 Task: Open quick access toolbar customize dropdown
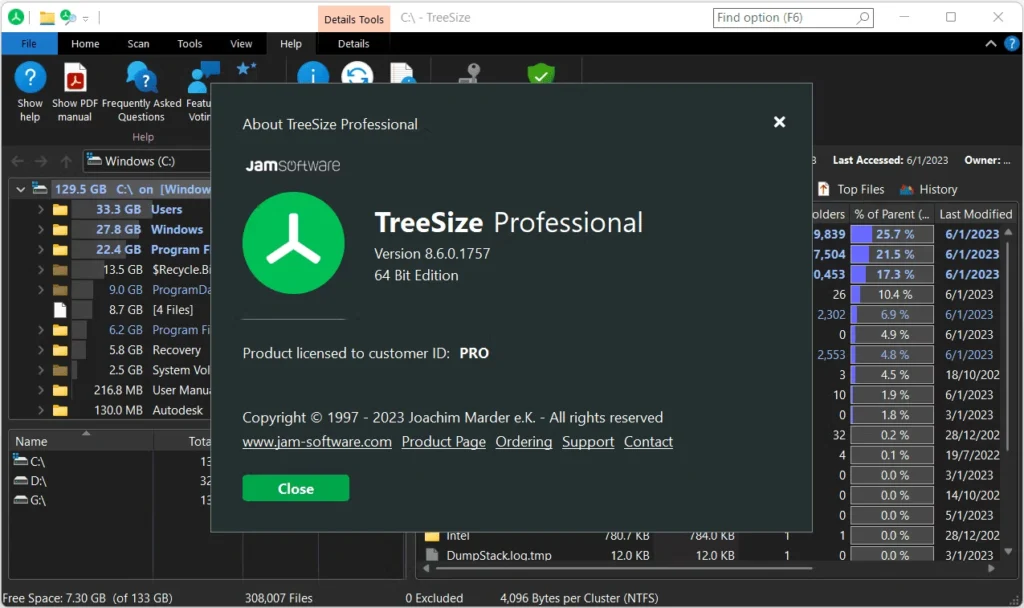85,18
